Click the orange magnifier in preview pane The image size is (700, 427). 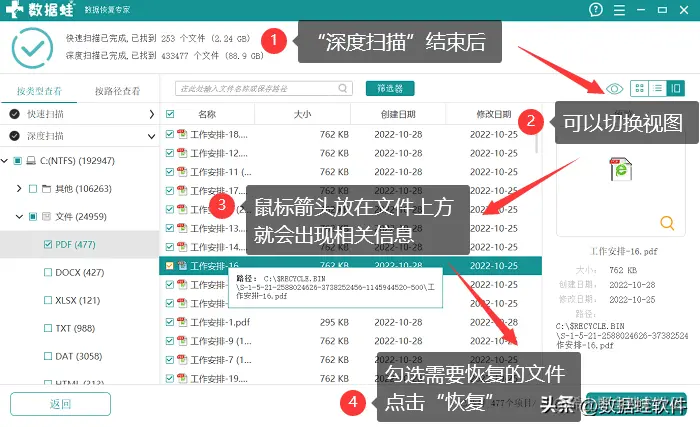coord(667,222)
